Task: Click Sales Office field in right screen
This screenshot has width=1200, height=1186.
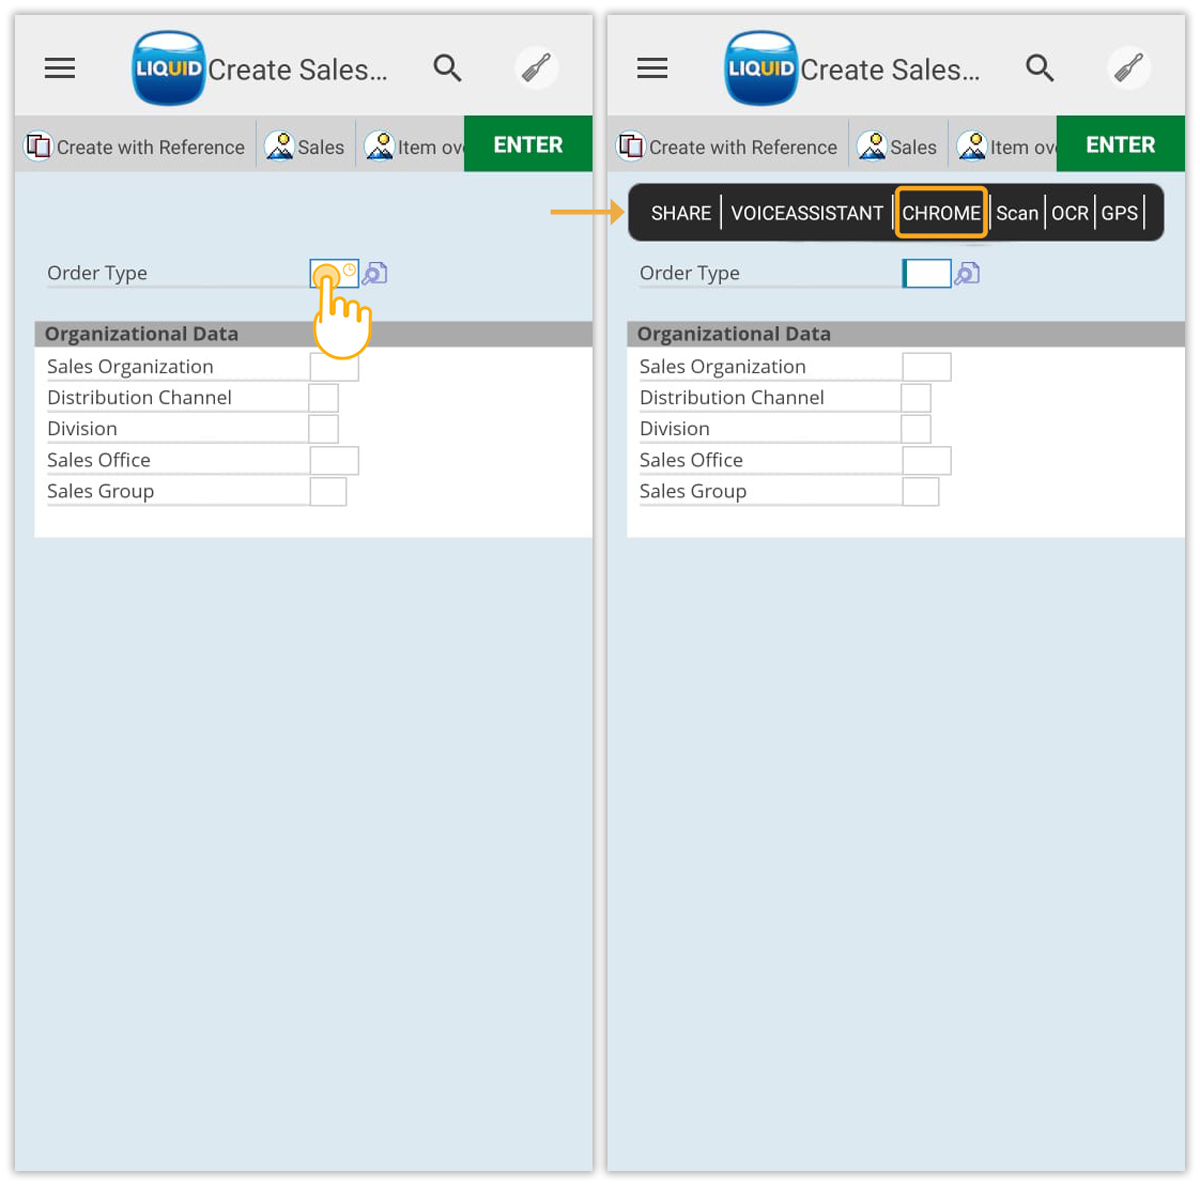Action: pos(926,460)
